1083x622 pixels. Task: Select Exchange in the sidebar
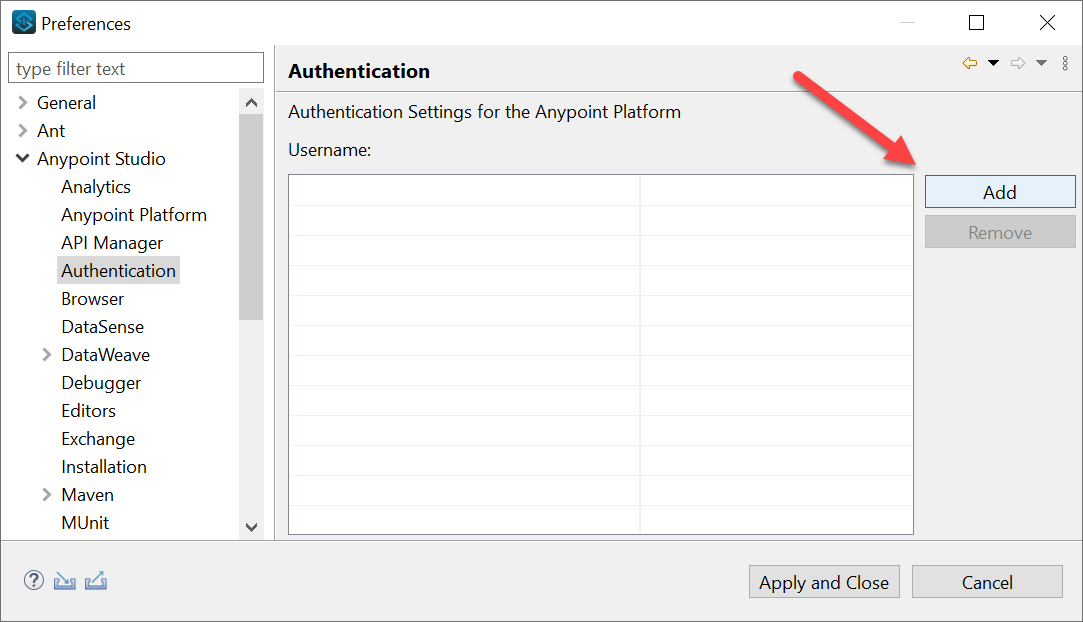point(97,438)
